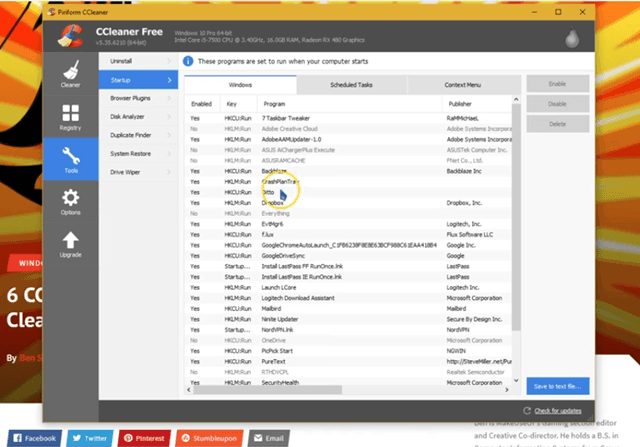Open Drive Wiper tool
This screenshot has height=447, width=640.
click(x=138, y=172)
